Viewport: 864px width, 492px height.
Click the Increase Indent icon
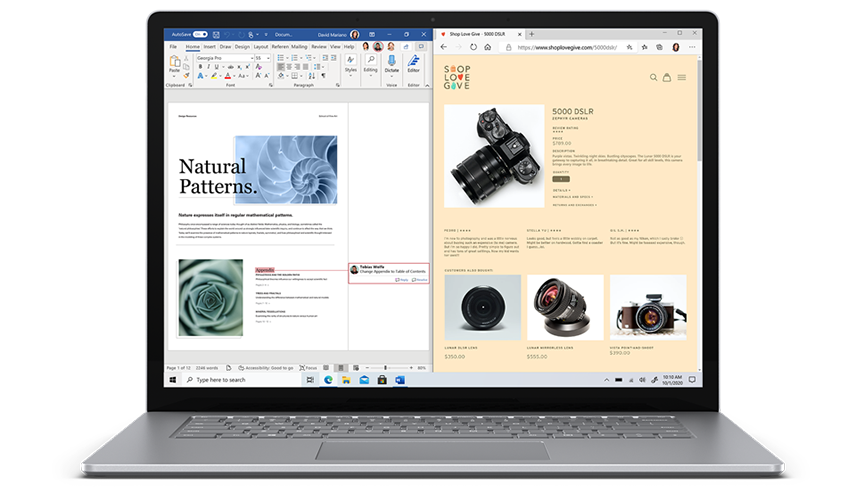(x=333, y=58)
